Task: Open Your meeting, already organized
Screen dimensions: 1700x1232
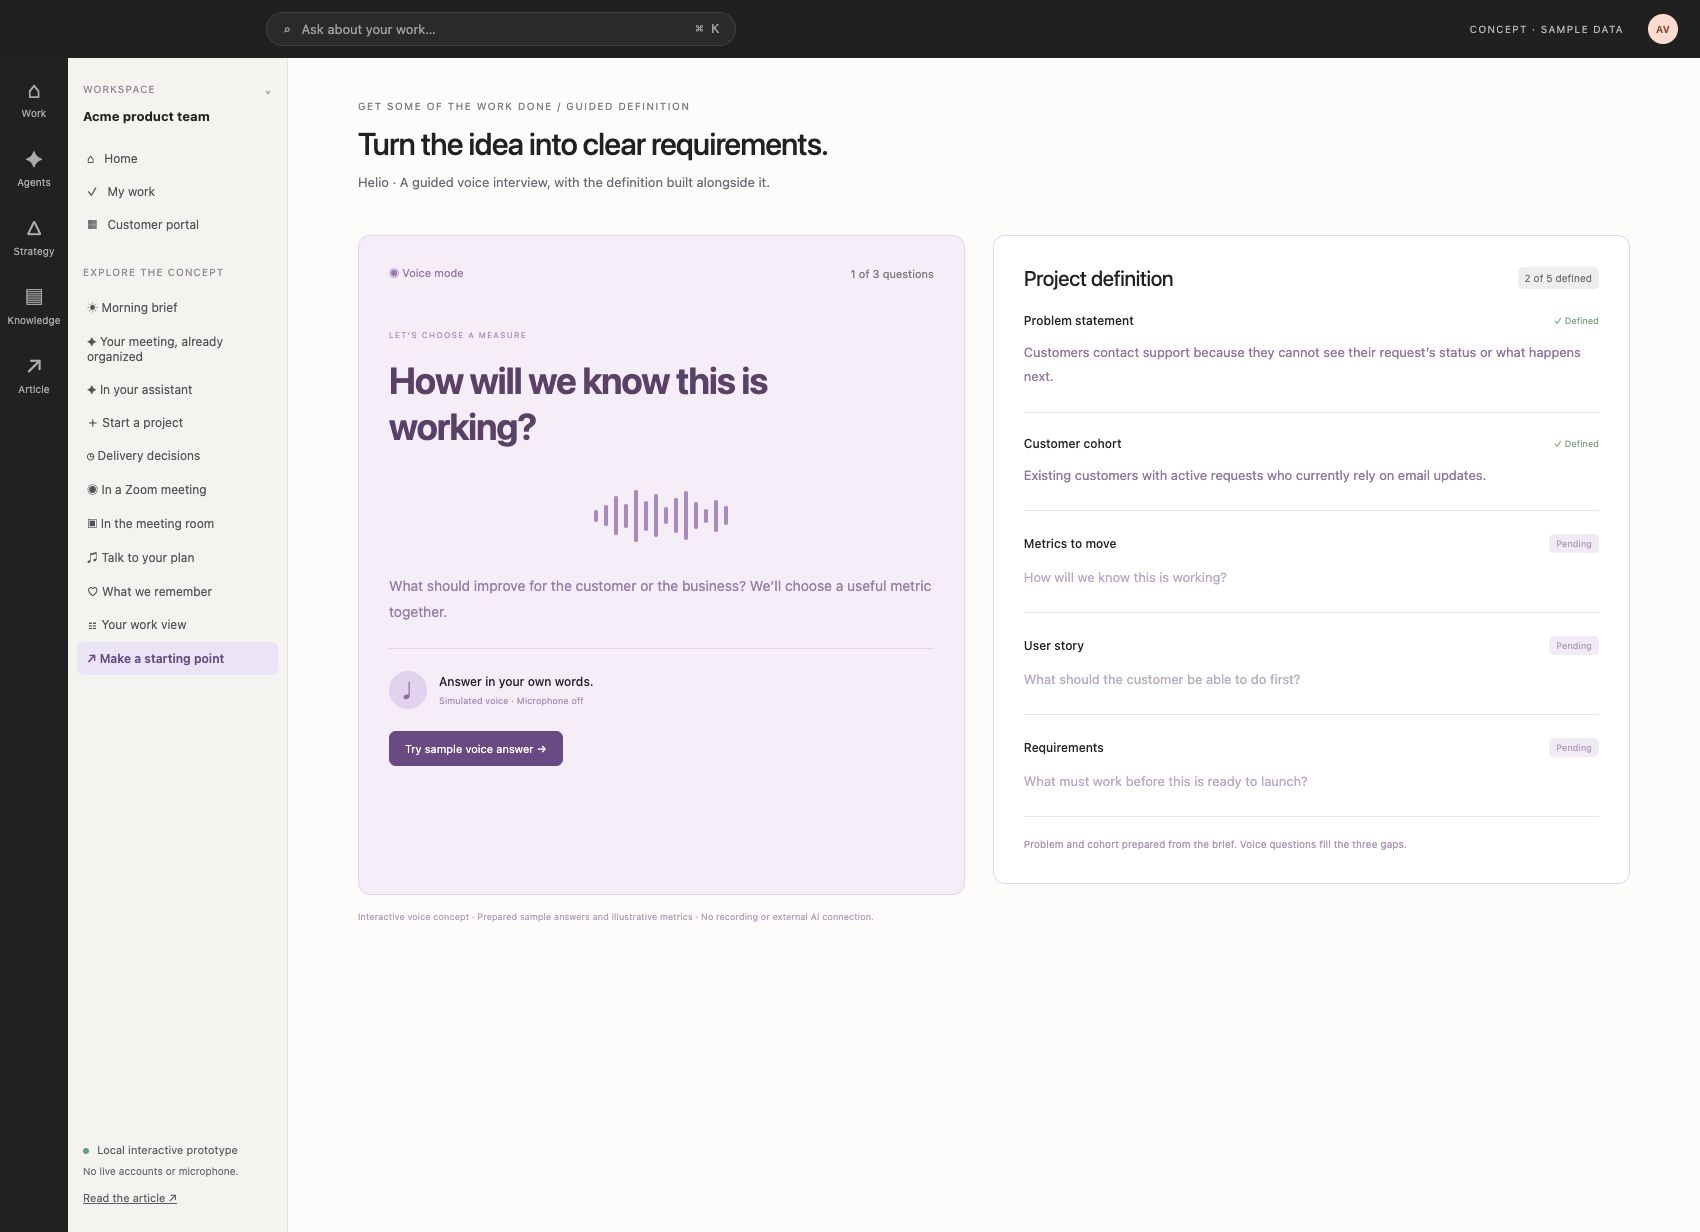Action: point(177,349)
